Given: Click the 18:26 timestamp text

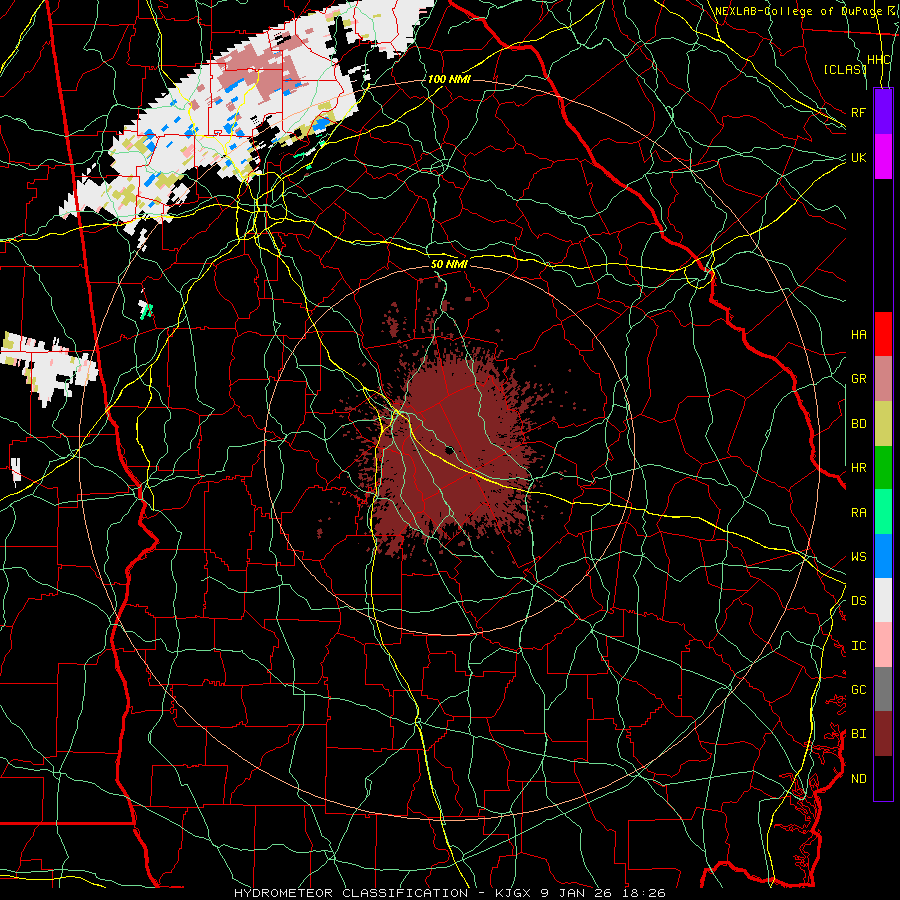Looking at the screenshot, I should click(645, 893).
